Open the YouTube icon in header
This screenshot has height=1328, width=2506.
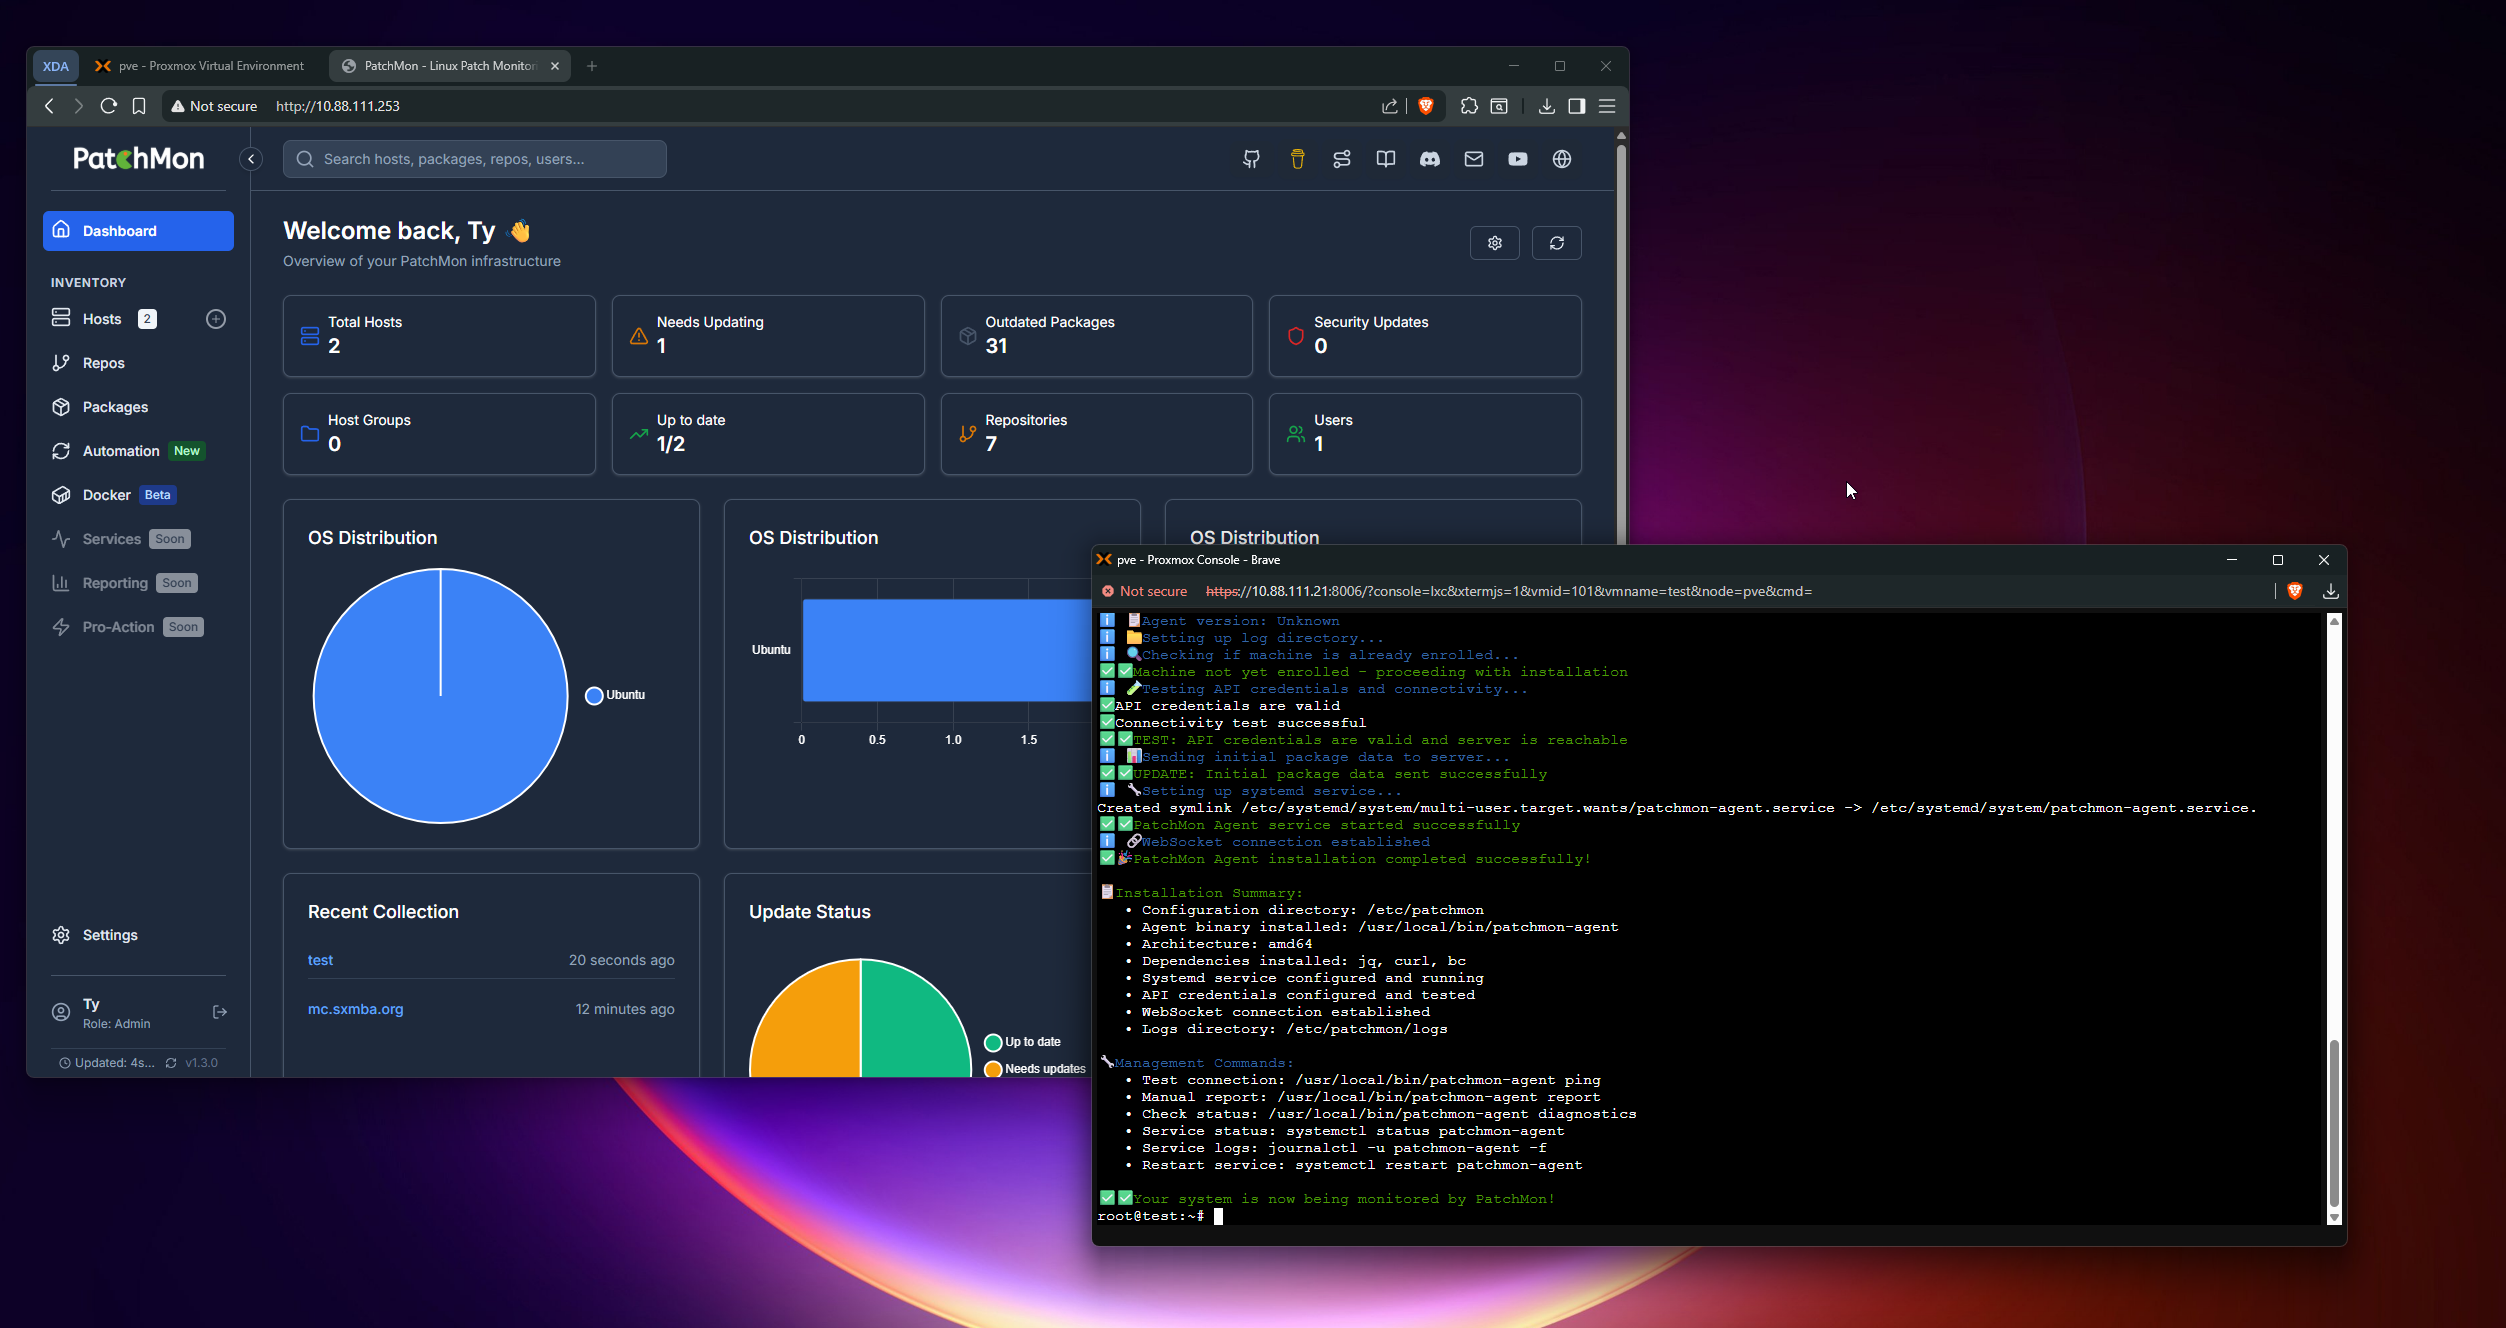pyautogui.click(x=1517, y=159)
